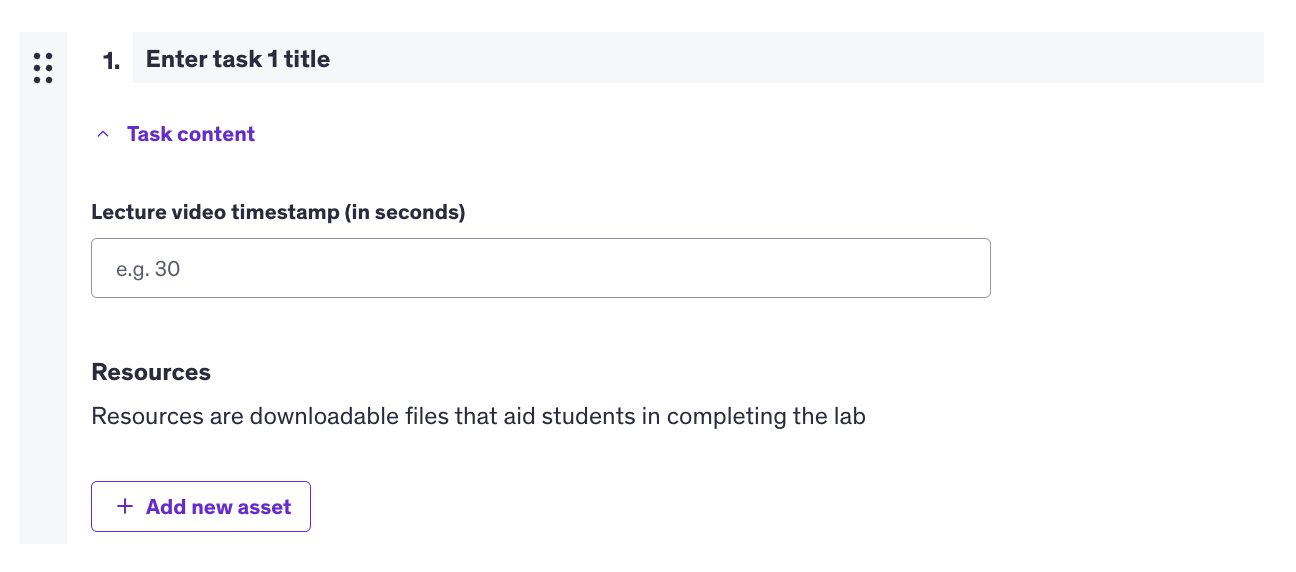The width and height of the screenshot is (1296, 572).
Task: Select the Resources heading
Action: [x=151, y=373]
